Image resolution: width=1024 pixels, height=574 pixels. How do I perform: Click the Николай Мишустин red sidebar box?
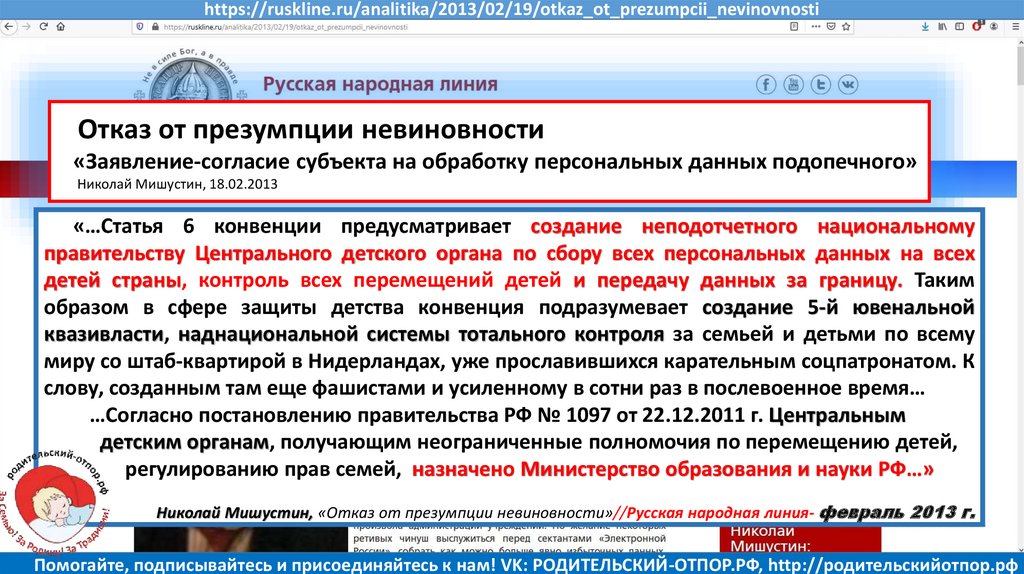point(801,539)
